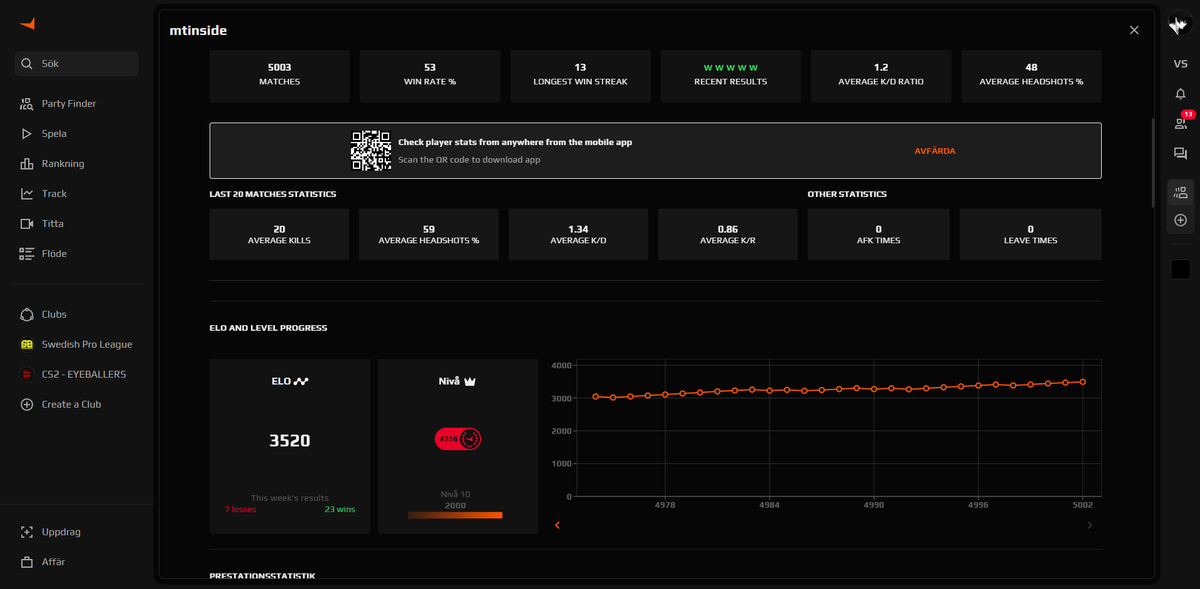Show previous matches with chart left arrow

click(557, 525)
